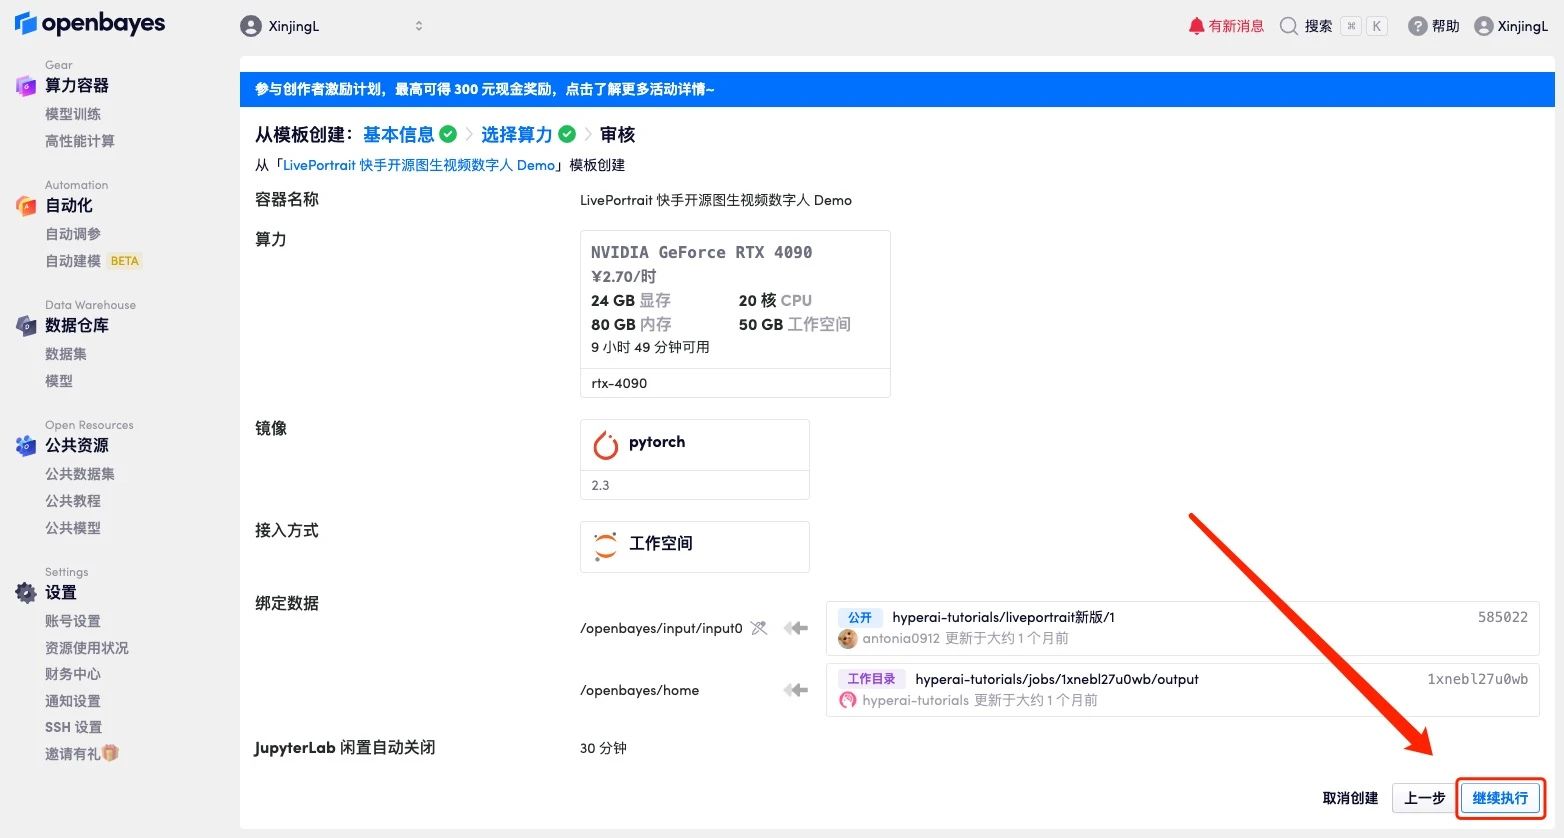Click the 自动化 Automation sidebar icon
Screen dimensions: 1564x838
point(26,206)
